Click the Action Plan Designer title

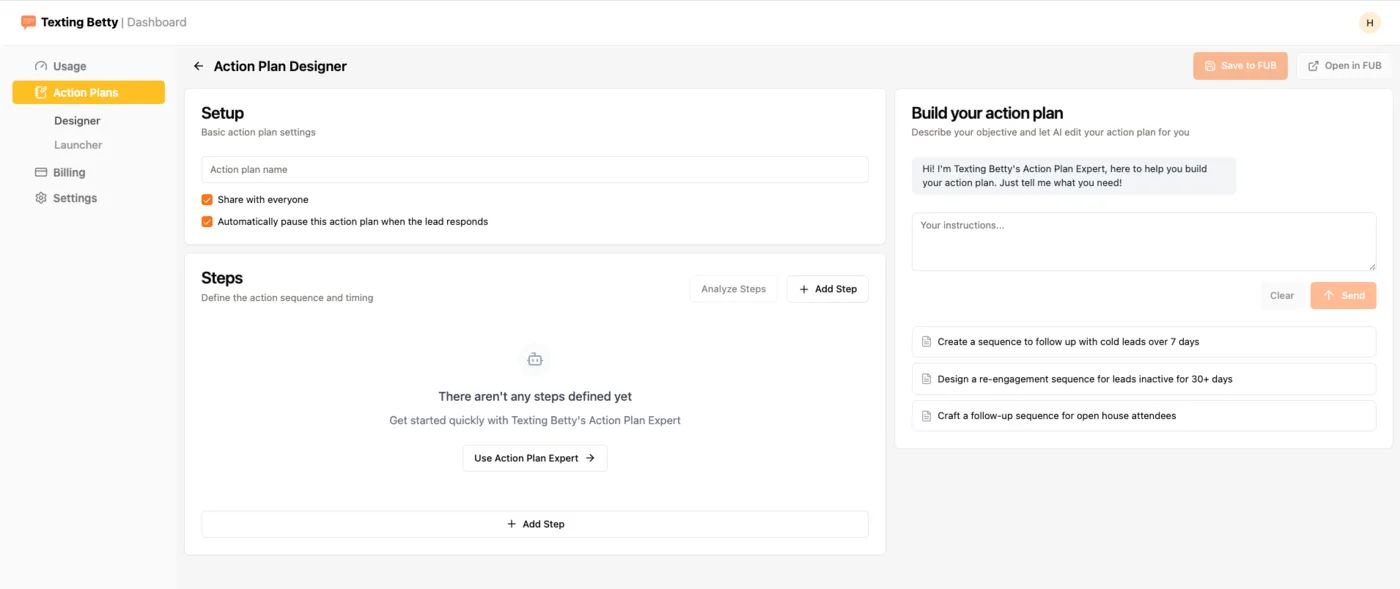pyautogui.click(x=280, y=66)
